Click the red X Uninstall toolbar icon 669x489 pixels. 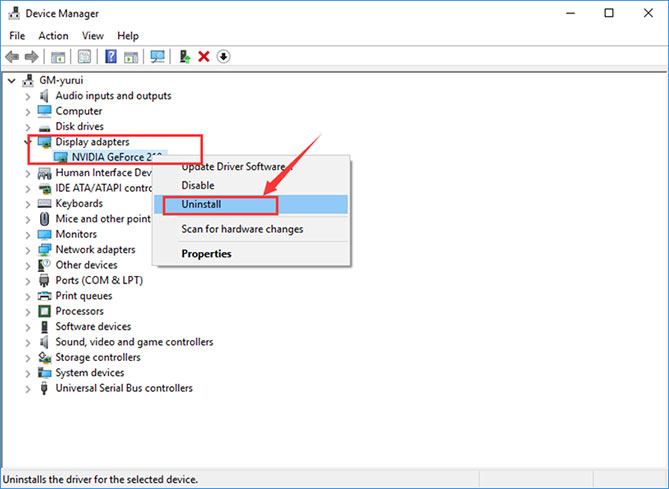point(204,57)
